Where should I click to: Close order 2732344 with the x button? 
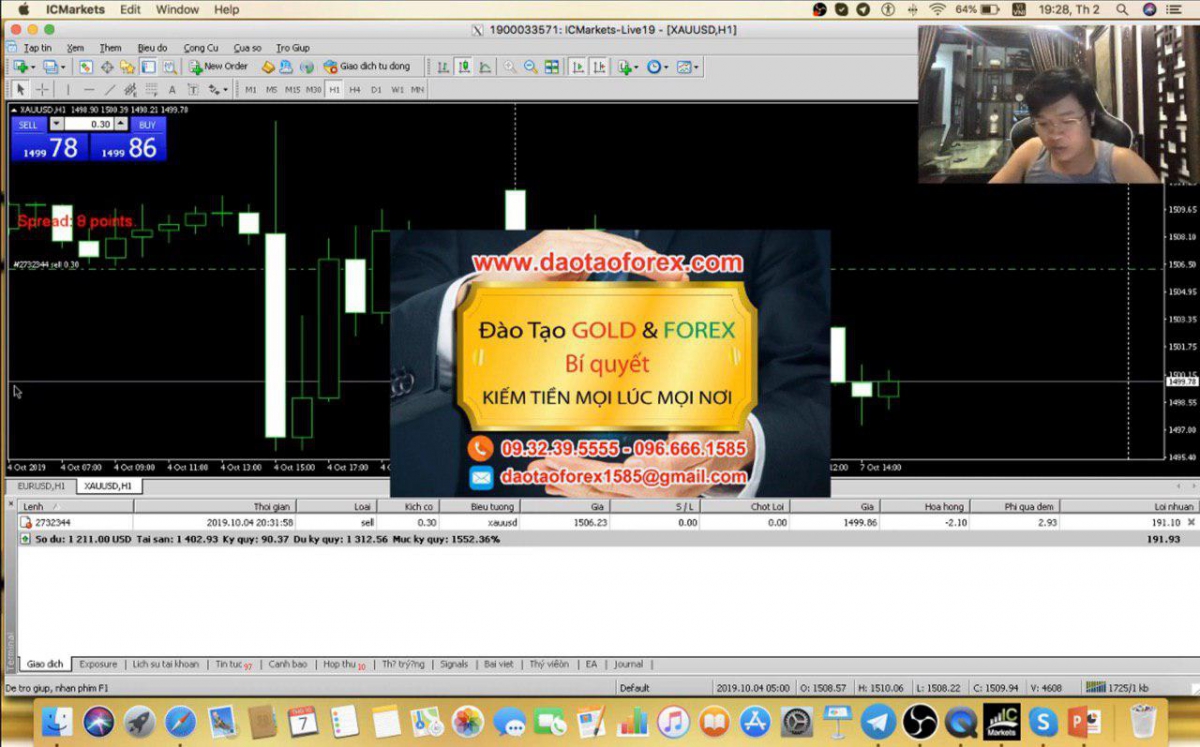point(1190,522)
